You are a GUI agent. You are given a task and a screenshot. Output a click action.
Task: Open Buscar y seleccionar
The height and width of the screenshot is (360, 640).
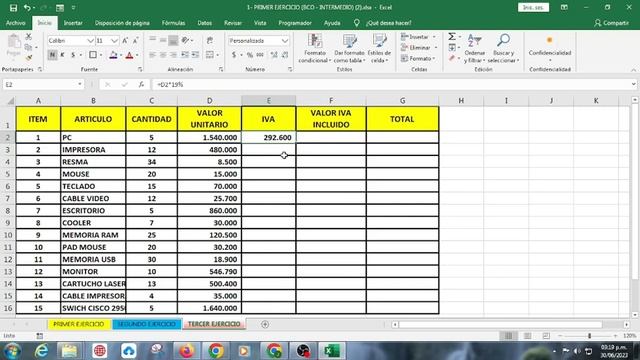[503, 48]
